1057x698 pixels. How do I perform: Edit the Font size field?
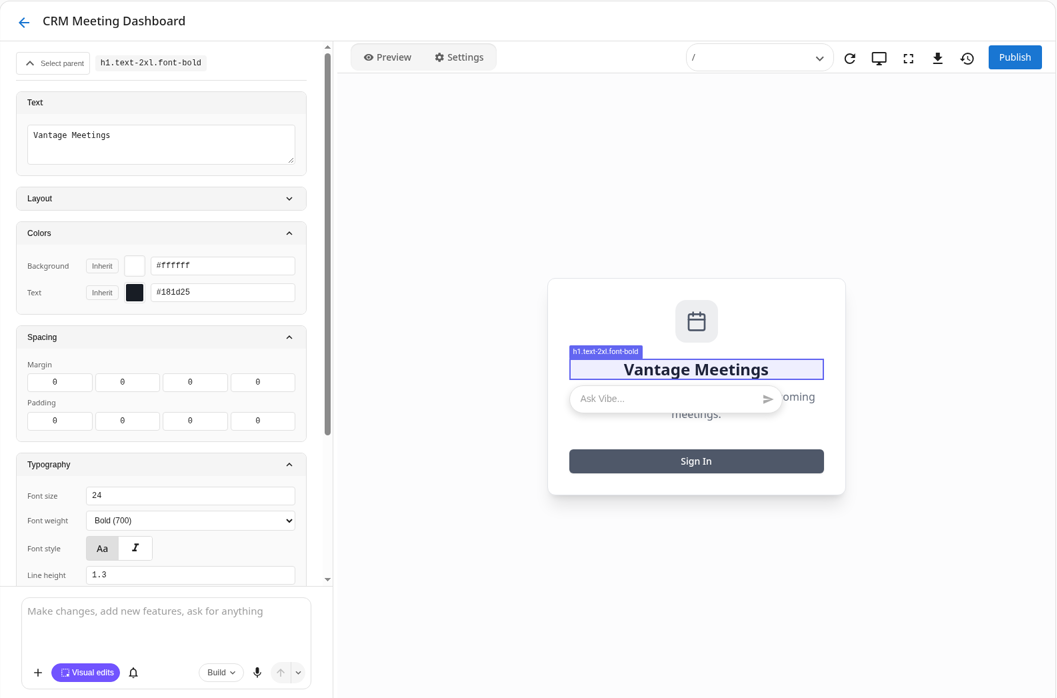coord(190,496)
